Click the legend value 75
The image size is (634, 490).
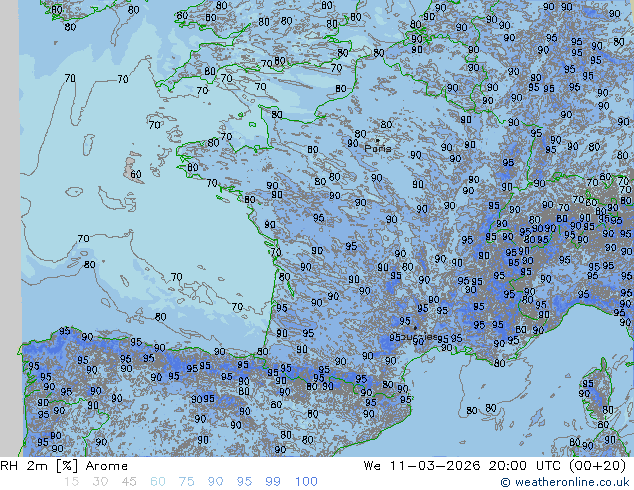[186, 482]
